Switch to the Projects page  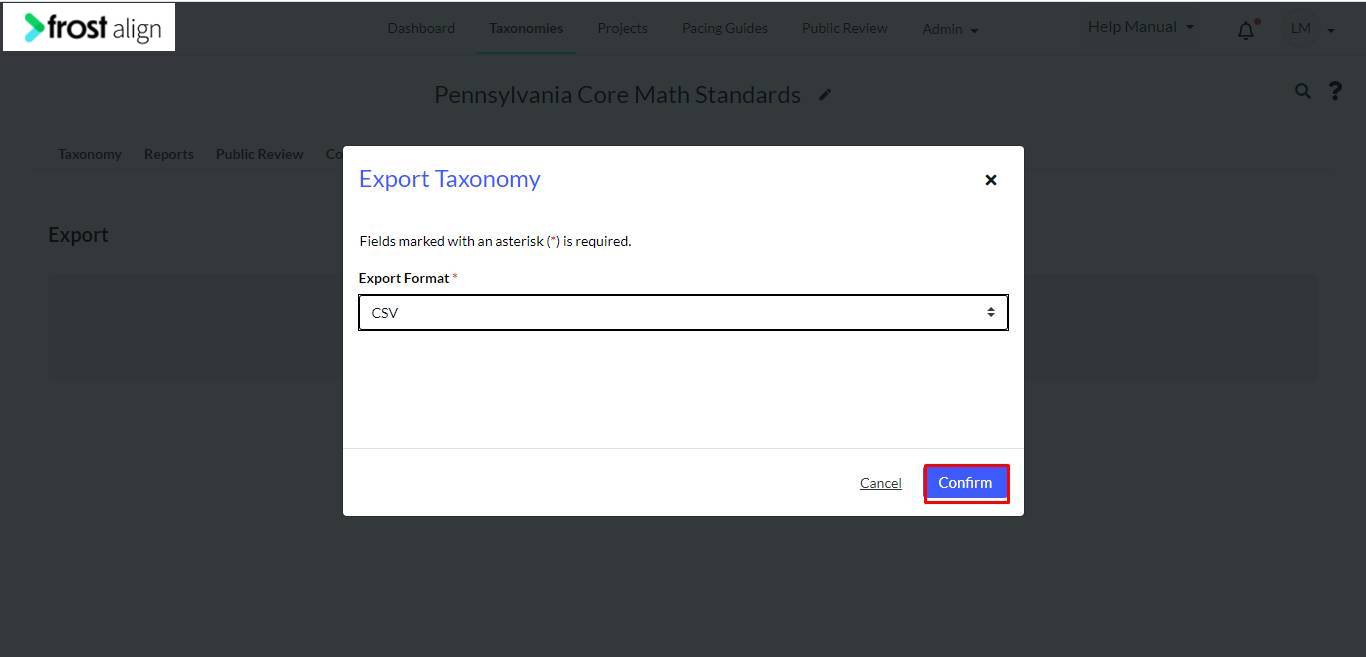[x=622, y=28]
